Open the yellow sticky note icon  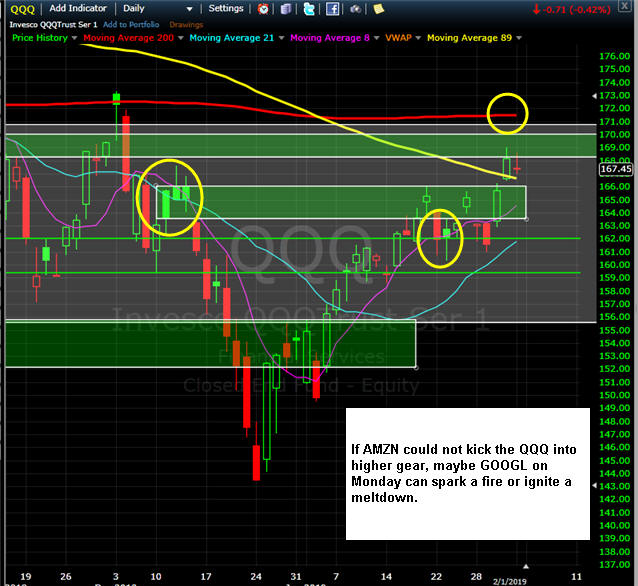tap(377, 9)
